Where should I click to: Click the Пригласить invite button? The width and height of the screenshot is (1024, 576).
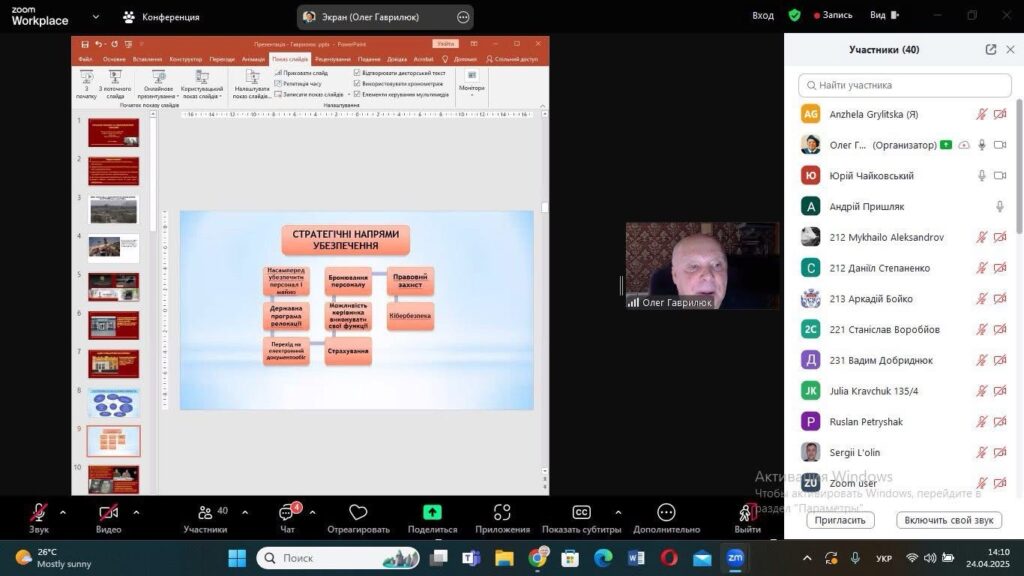point(840,520)
